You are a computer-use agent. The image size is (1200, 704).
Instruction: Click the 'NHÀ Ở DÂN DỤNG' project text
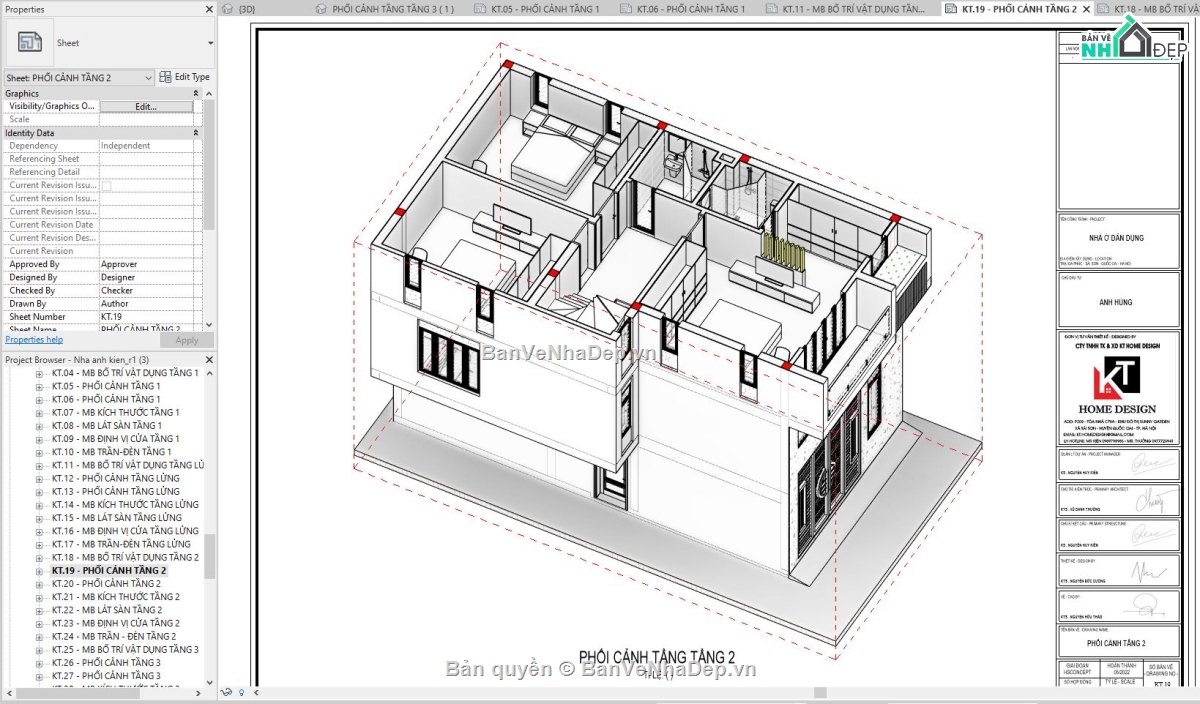click(1115, 238)
